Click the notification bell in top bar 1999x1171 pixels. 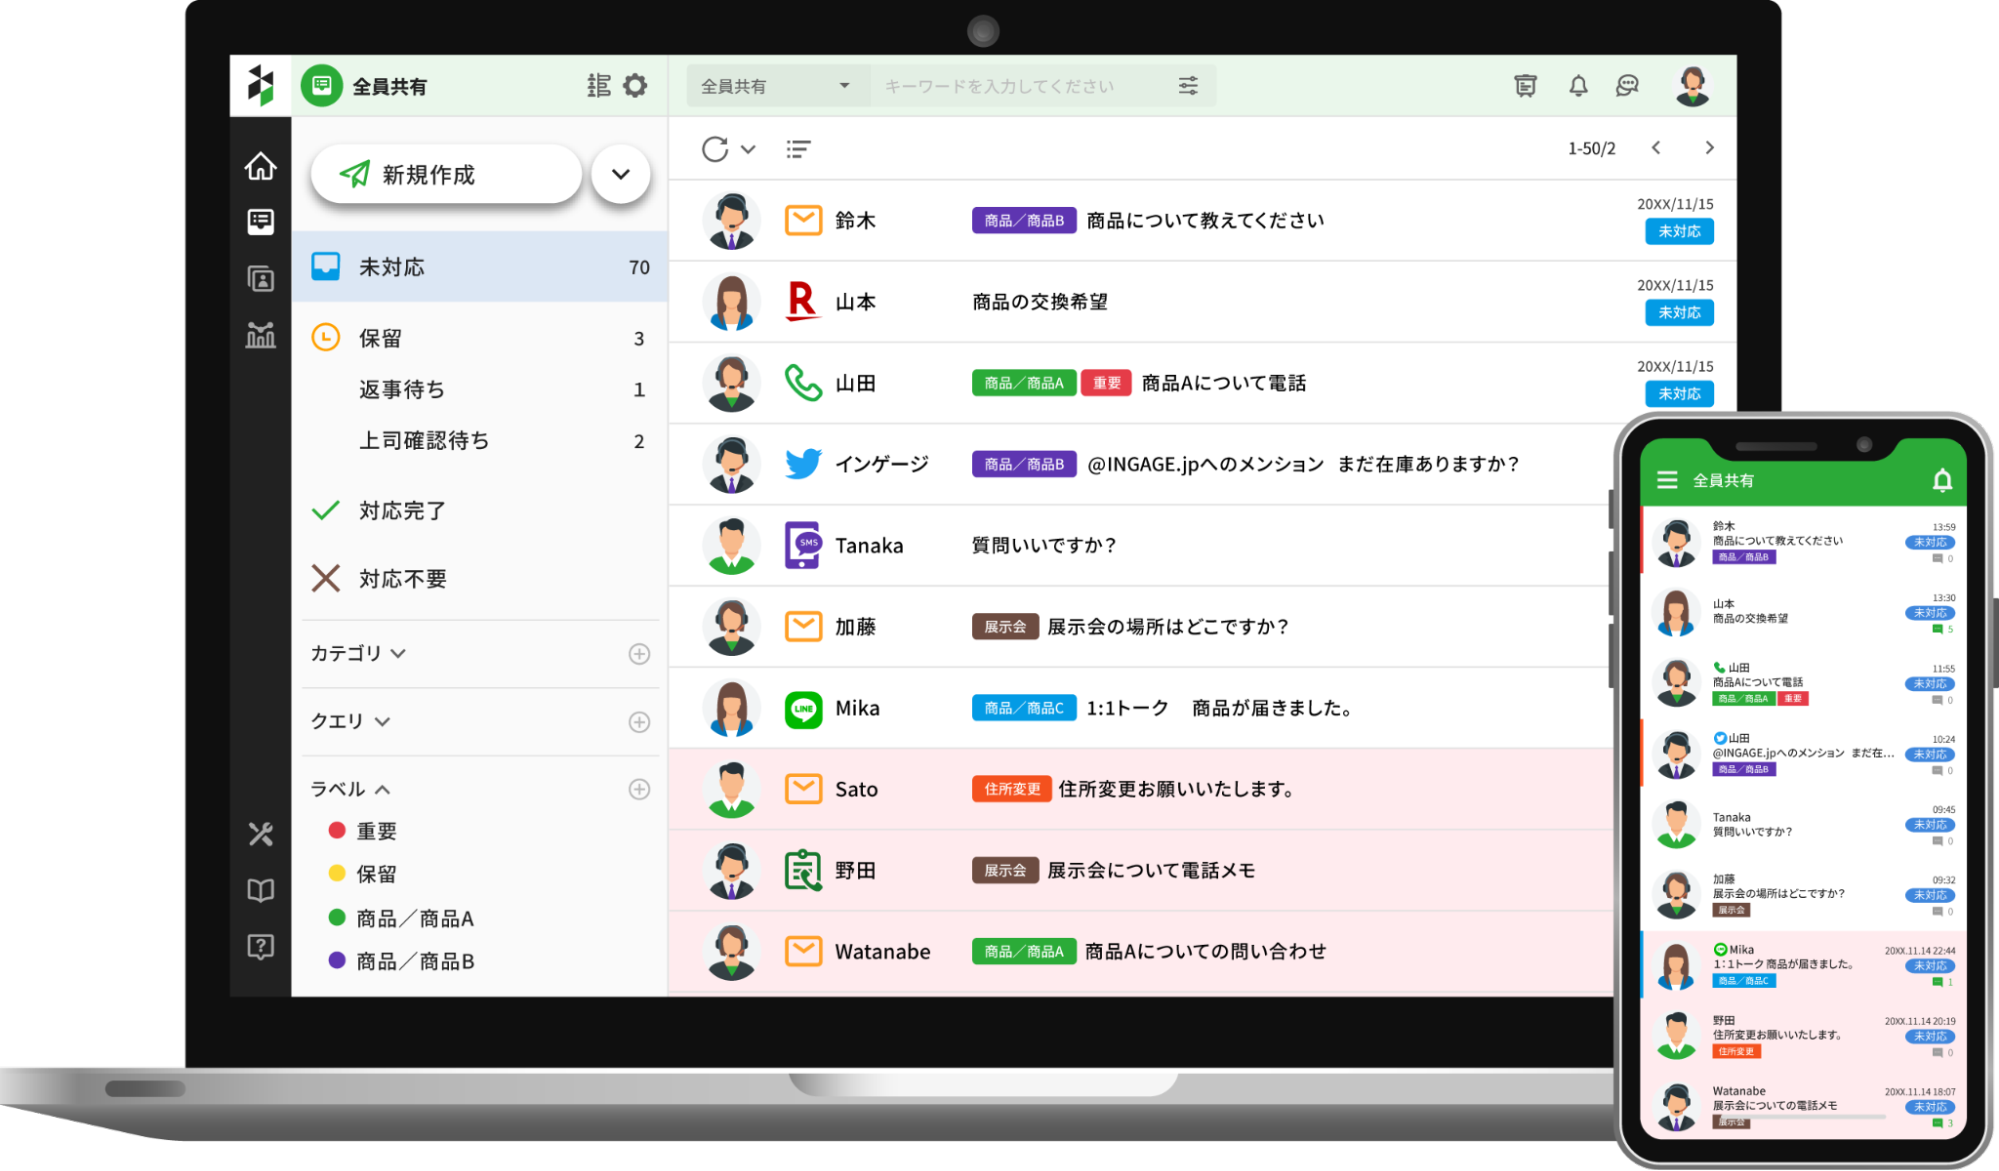[1578, 86]
